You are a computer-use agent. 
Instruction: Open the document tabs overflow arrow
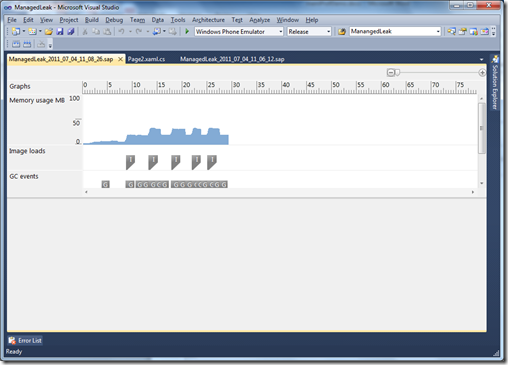481,59
